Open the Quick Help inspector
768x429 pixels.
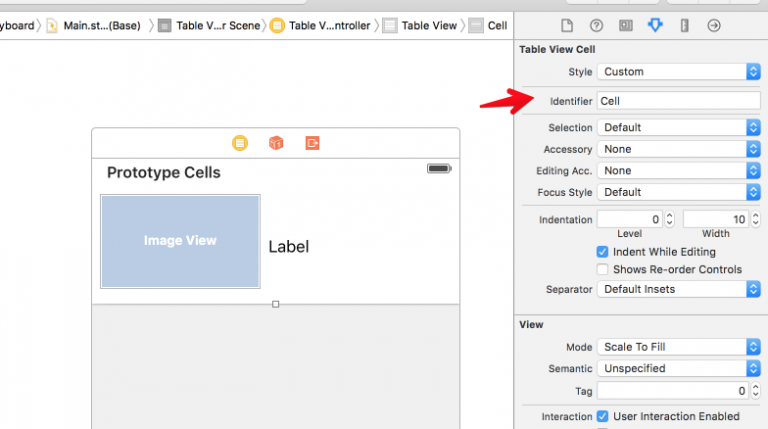point(596,26)
